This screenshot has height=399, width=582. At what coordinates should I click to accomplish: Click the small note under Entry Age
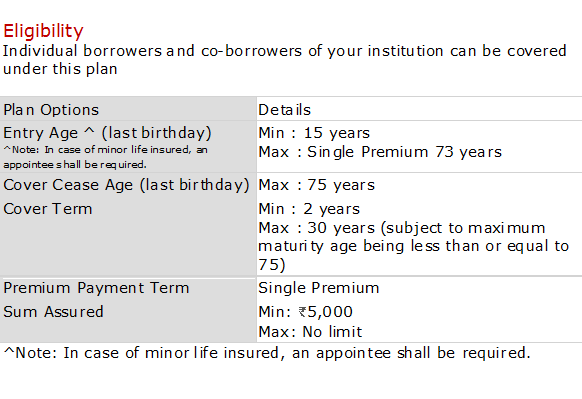pyautogui.click(x=105, y=157)
